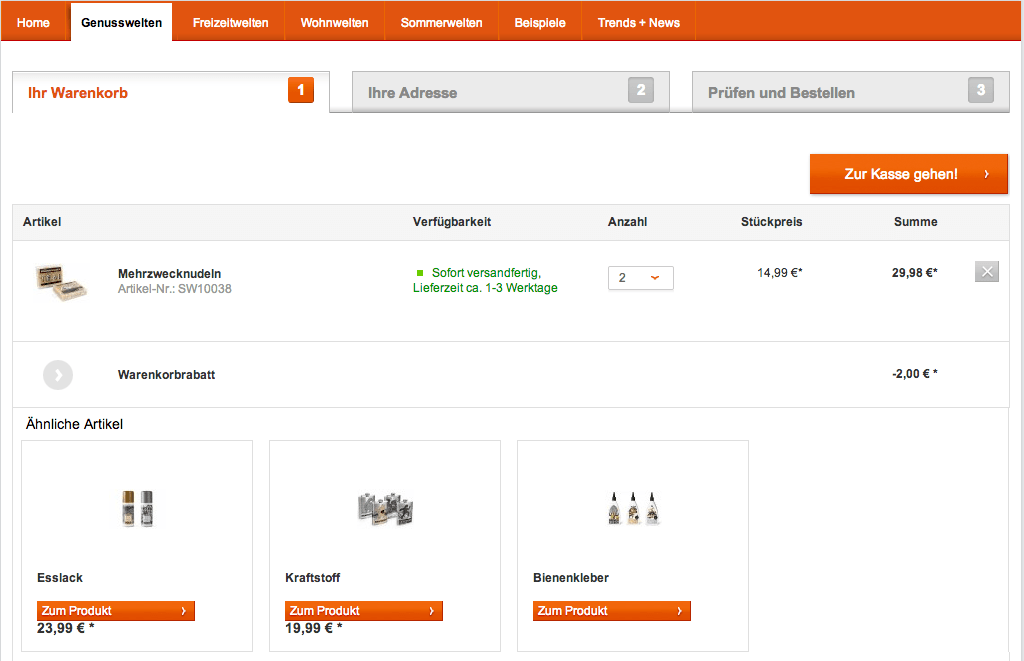Click the Bienenkleber product image
The height and width of the screenshot is (661, 1024).
coord(633,509)
